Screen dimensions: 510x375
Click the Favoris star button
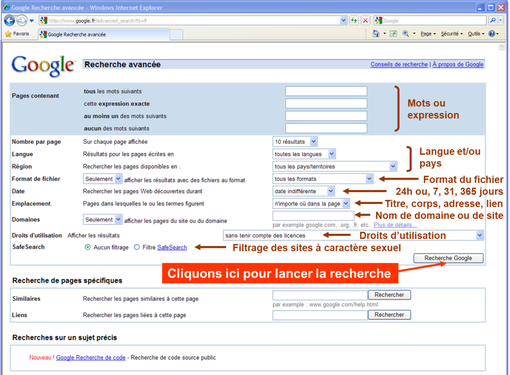click(17, 34)
